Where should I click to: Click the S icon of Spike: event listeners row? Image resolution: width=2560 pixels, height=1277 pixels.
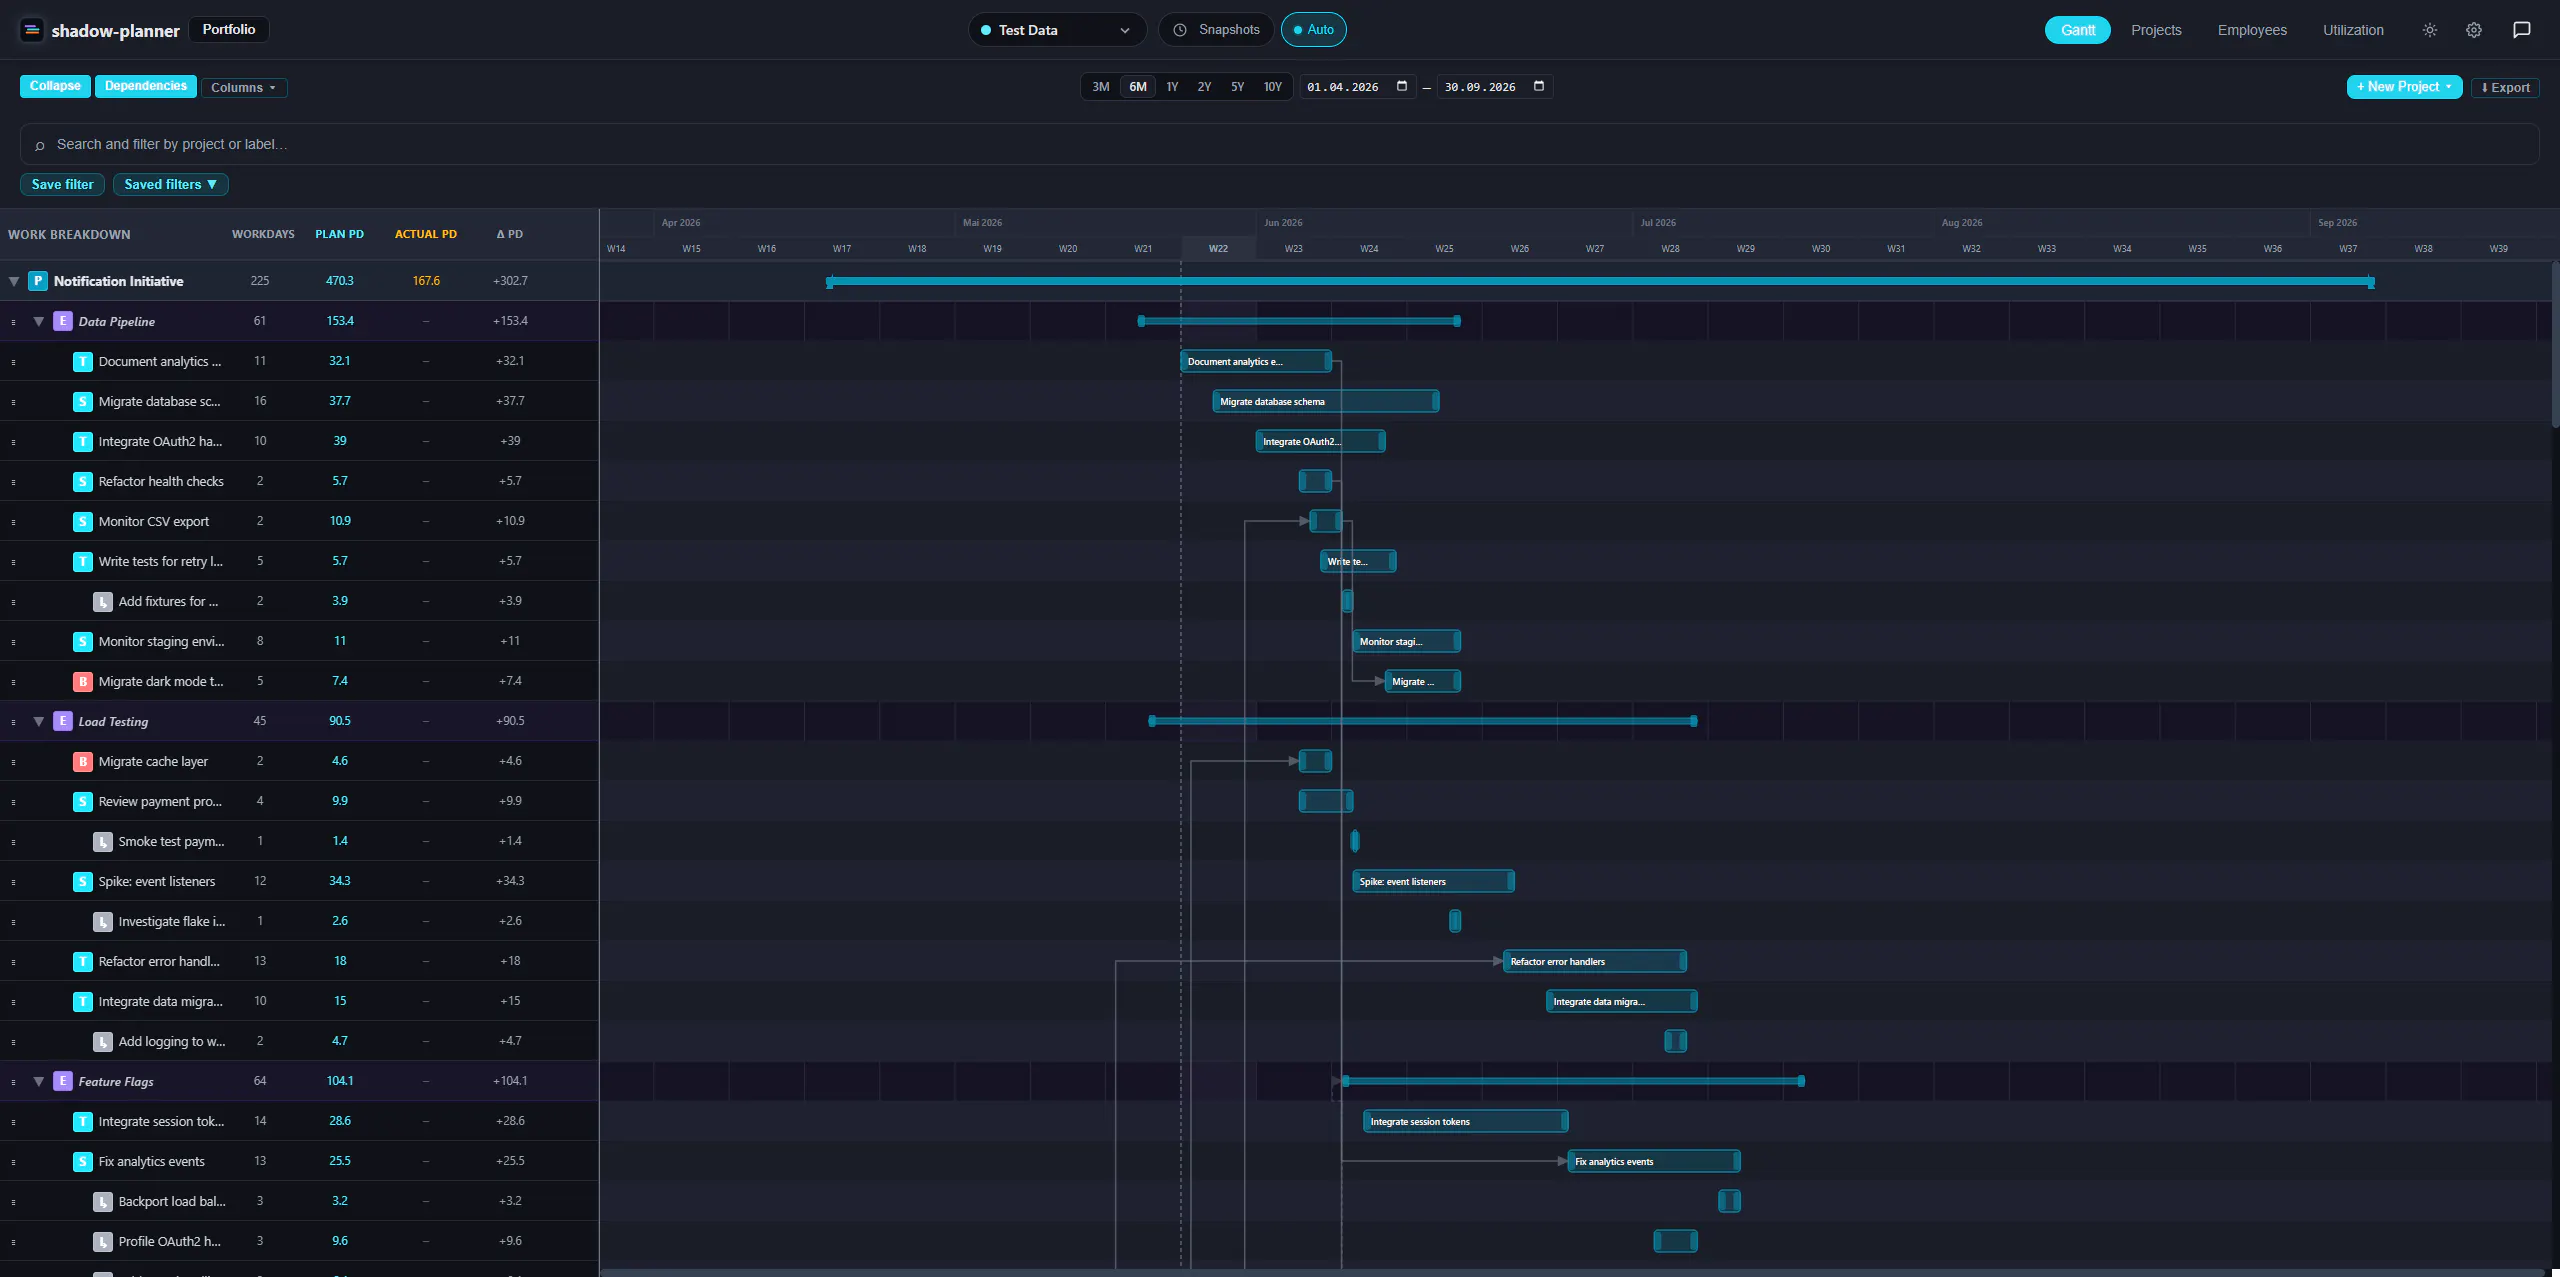coord(83,881)
